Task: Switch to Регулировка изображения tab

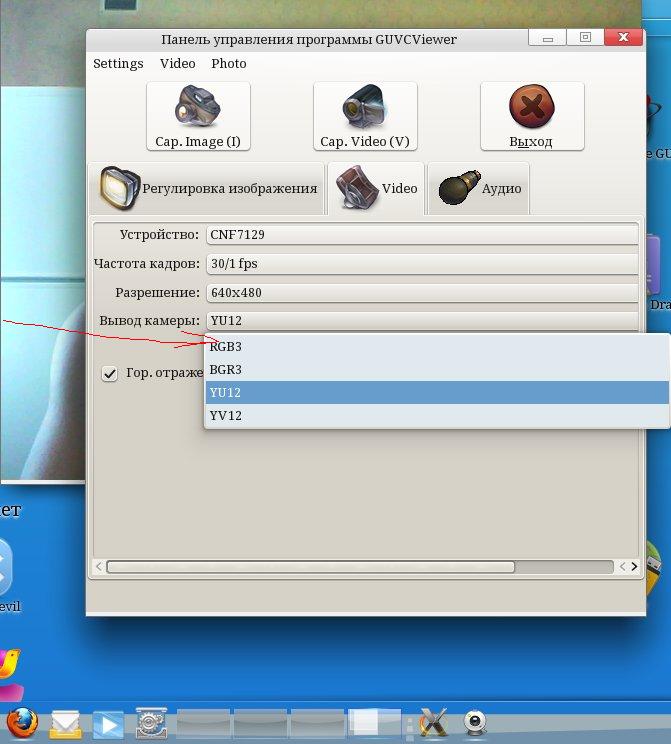Action: coord(207,188)
